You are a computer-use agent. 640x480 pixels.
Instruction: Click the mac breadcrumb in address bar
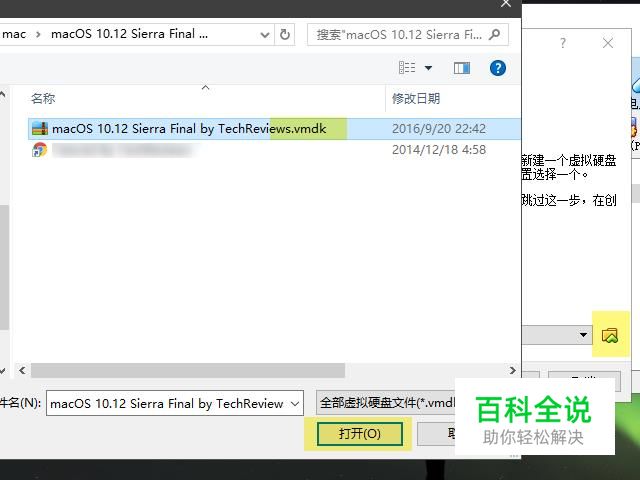pyautogui.click(x=13, y=34)
